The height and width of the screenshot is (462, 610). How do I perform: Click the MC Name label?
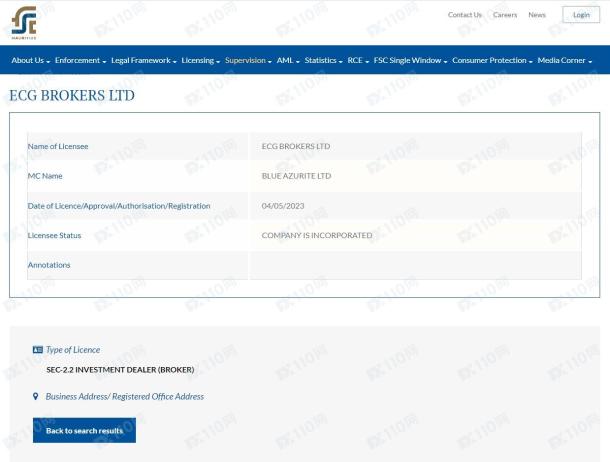tap(45, 176)
